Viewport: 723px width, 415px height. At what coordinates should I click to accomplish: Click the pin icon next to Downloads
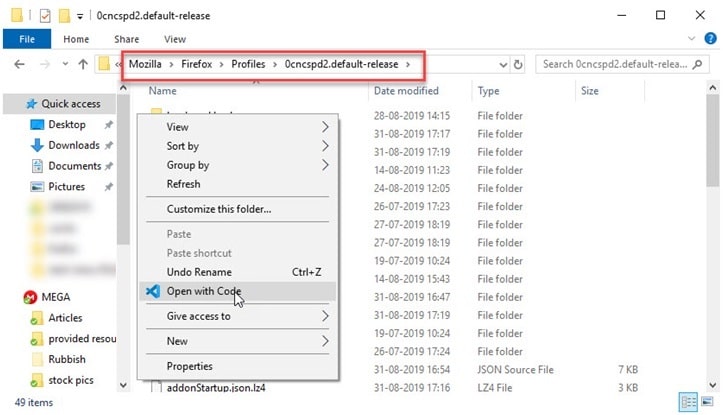(108, 146)
